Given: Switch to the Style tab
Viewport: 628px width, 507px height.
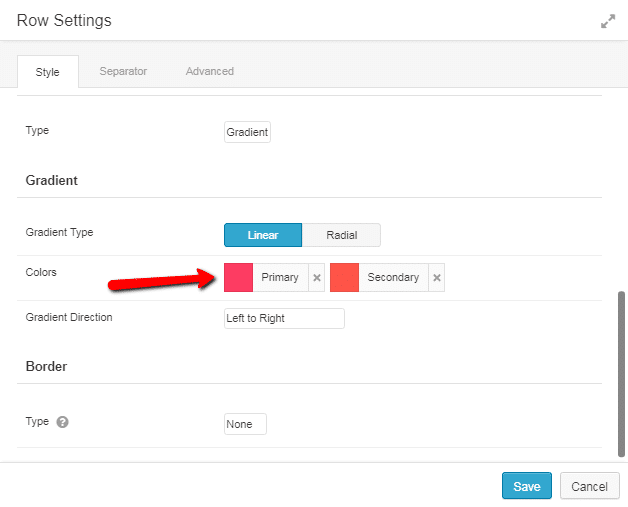Looking at the screenshot, I should (48, 72).
